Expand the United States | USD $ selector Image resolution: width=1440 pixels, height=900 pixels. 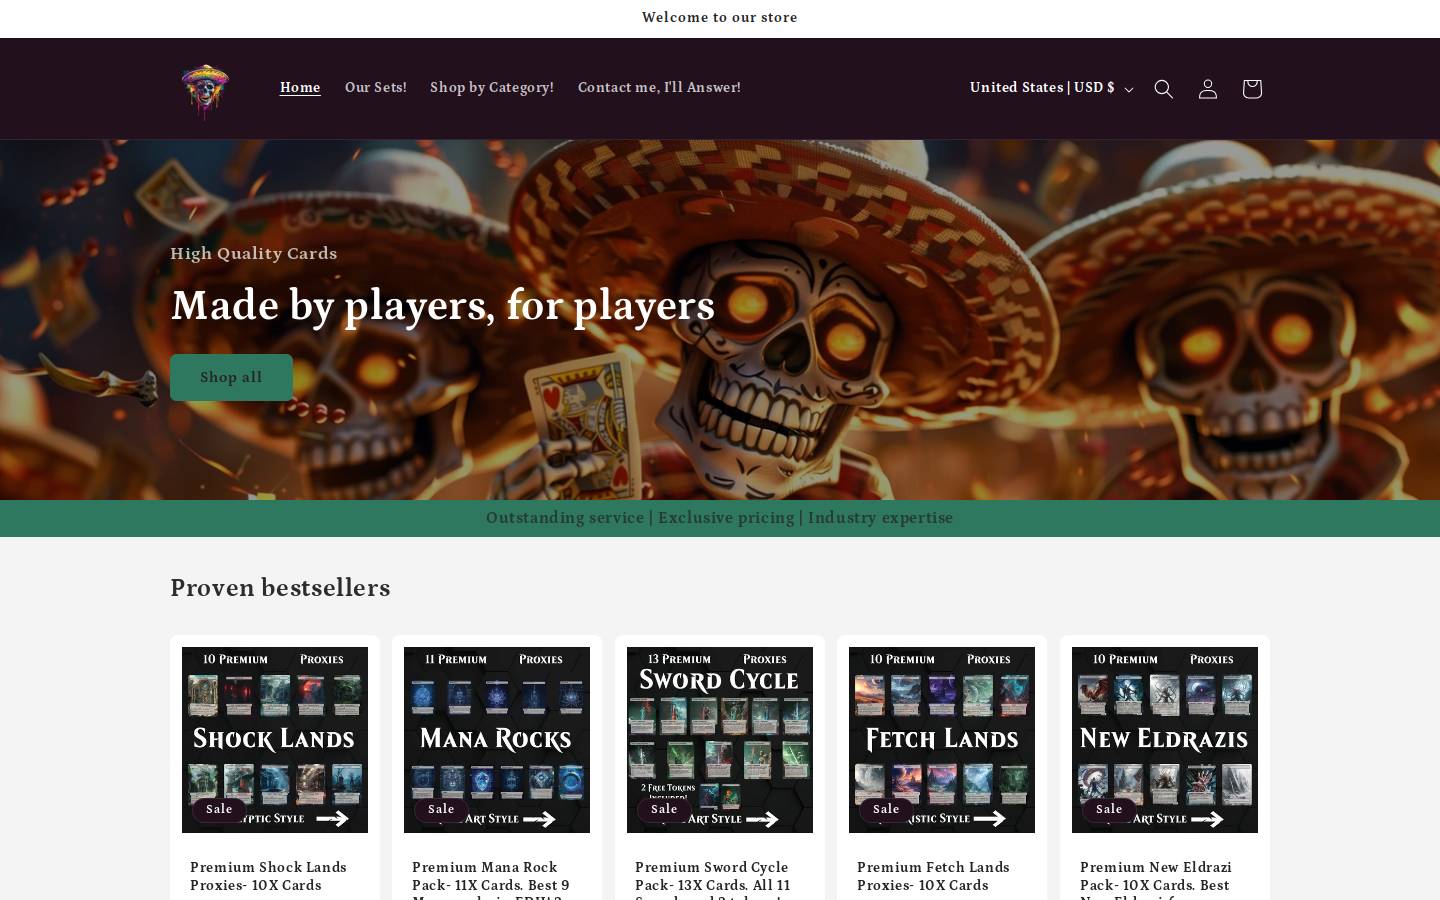tap(1051, 88)
